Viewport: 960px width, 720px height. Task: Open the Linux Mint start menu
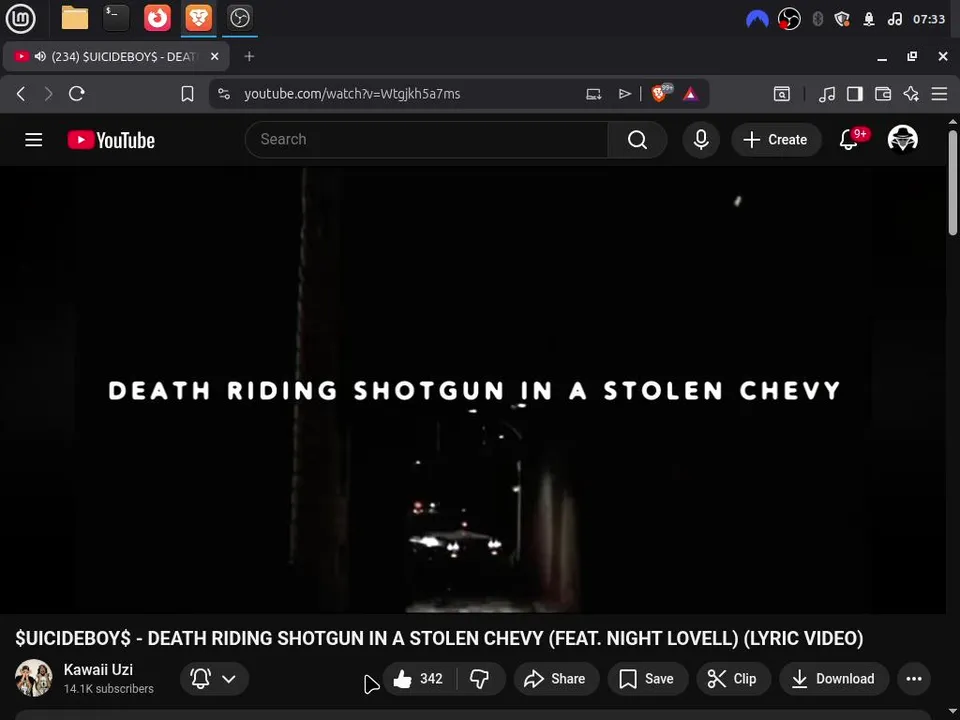pos(20,18)
